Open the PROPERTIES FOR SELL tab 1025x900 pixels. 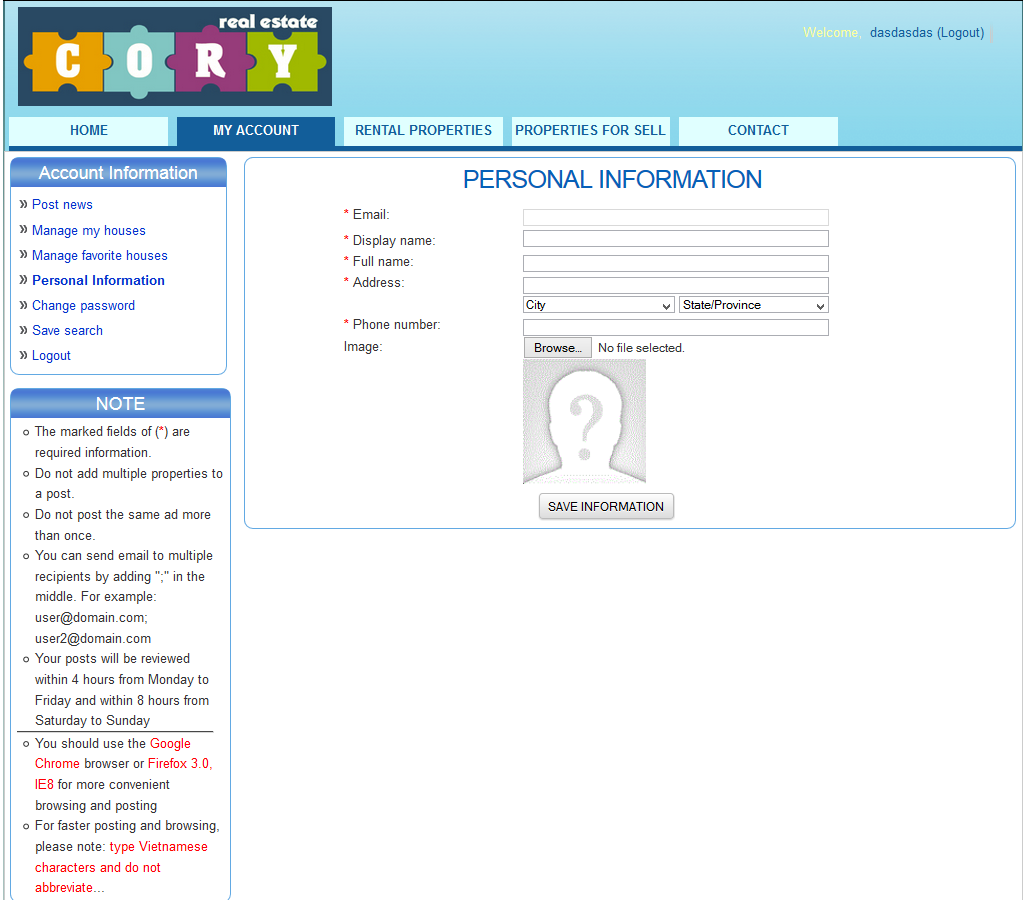pyautogui.click(x=590, y=130)
